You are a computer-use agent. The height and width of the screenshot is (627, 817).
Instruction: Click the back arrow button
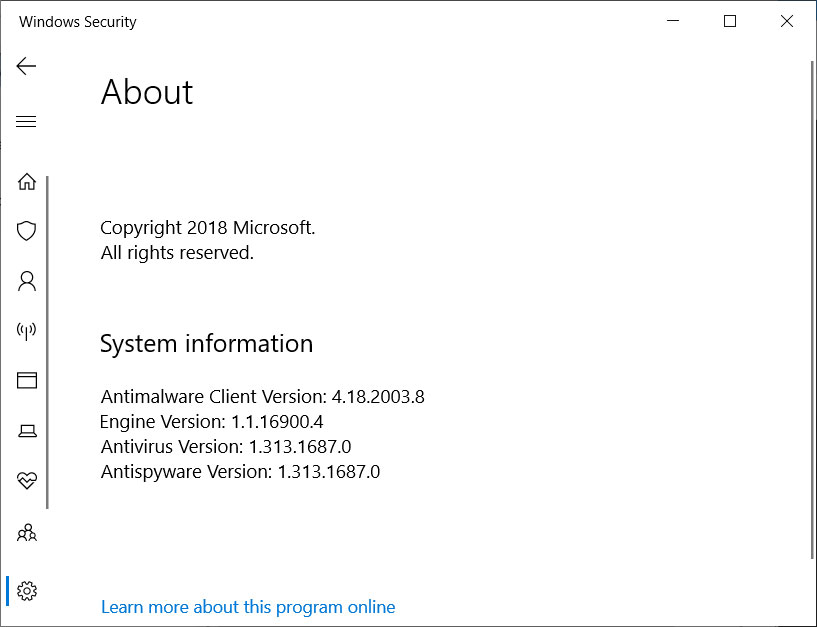[x=26, y=66]
